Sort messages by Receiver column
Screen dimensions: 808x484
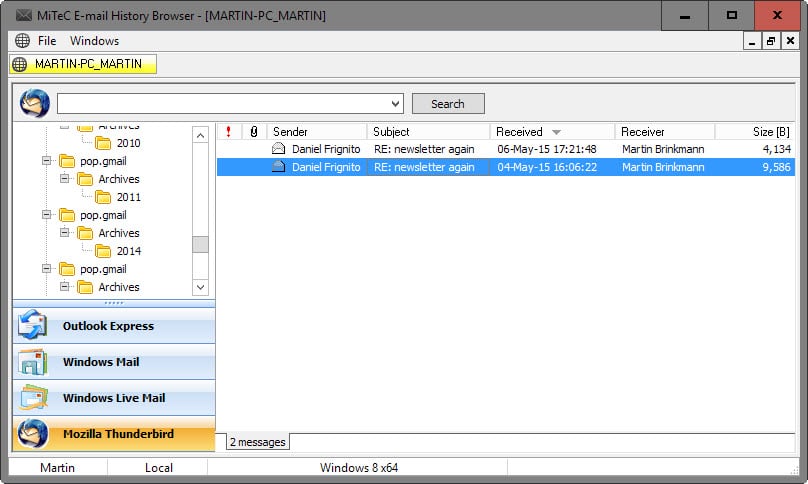pyautogui.click(x=665, y=131)
